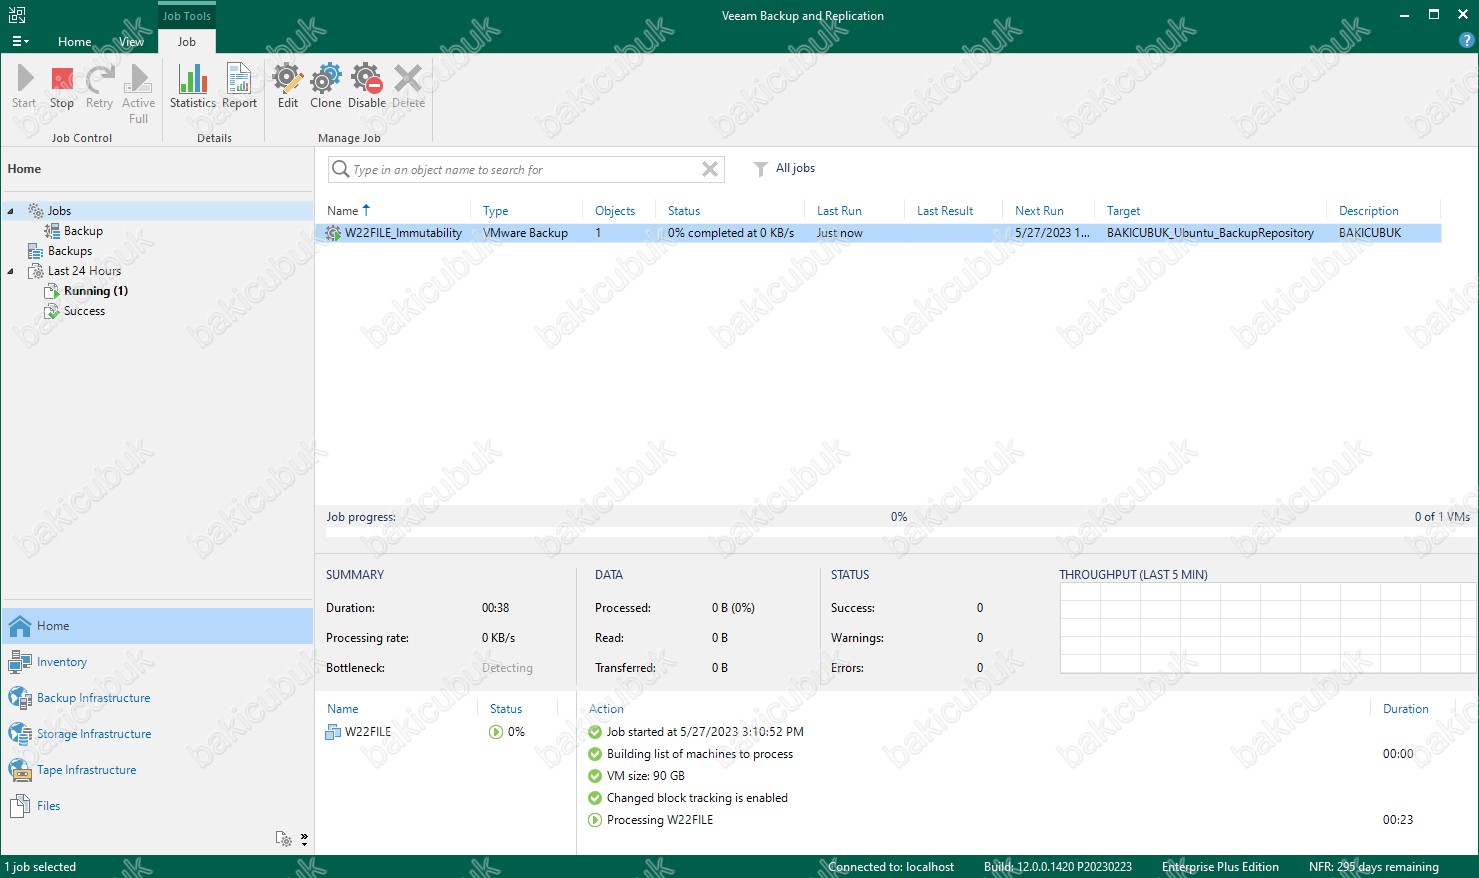Open Backups tree node
The width and height of the screenshot is (1479, 878).
(70, 251)
